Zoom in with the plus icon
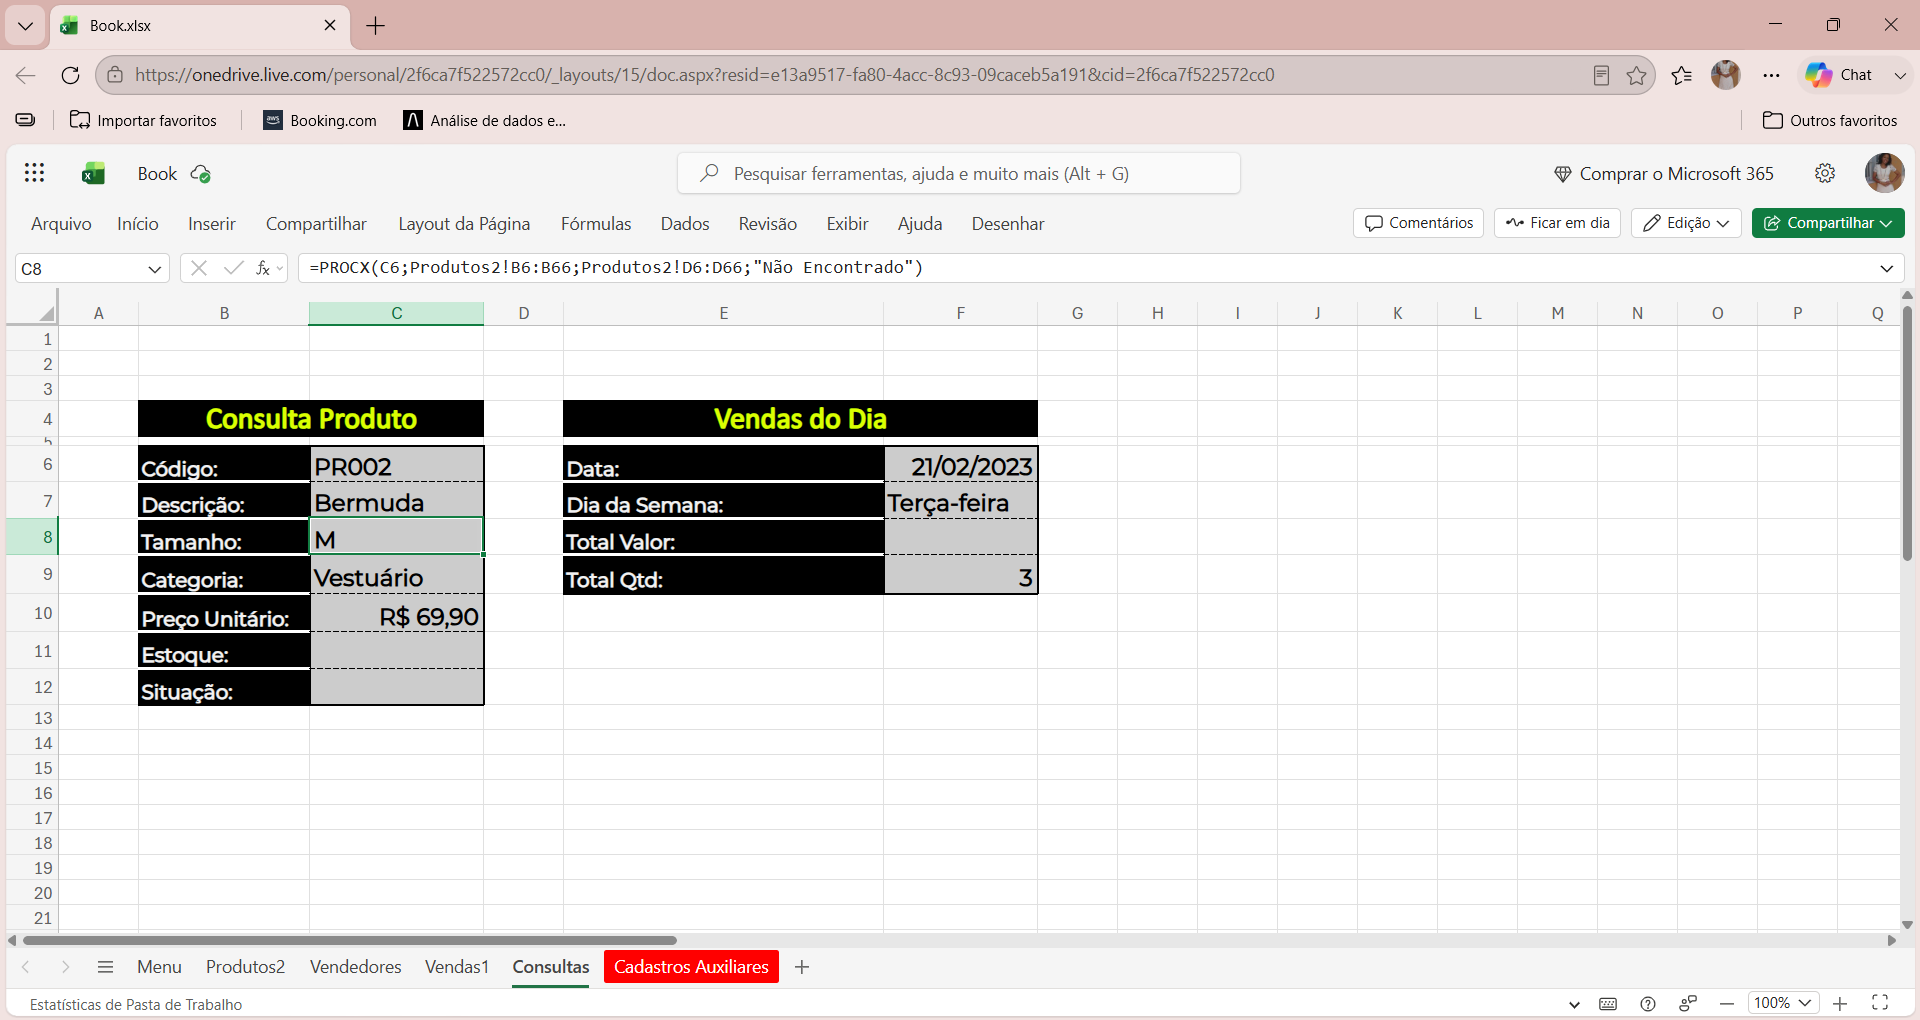 [1840, 1003]
